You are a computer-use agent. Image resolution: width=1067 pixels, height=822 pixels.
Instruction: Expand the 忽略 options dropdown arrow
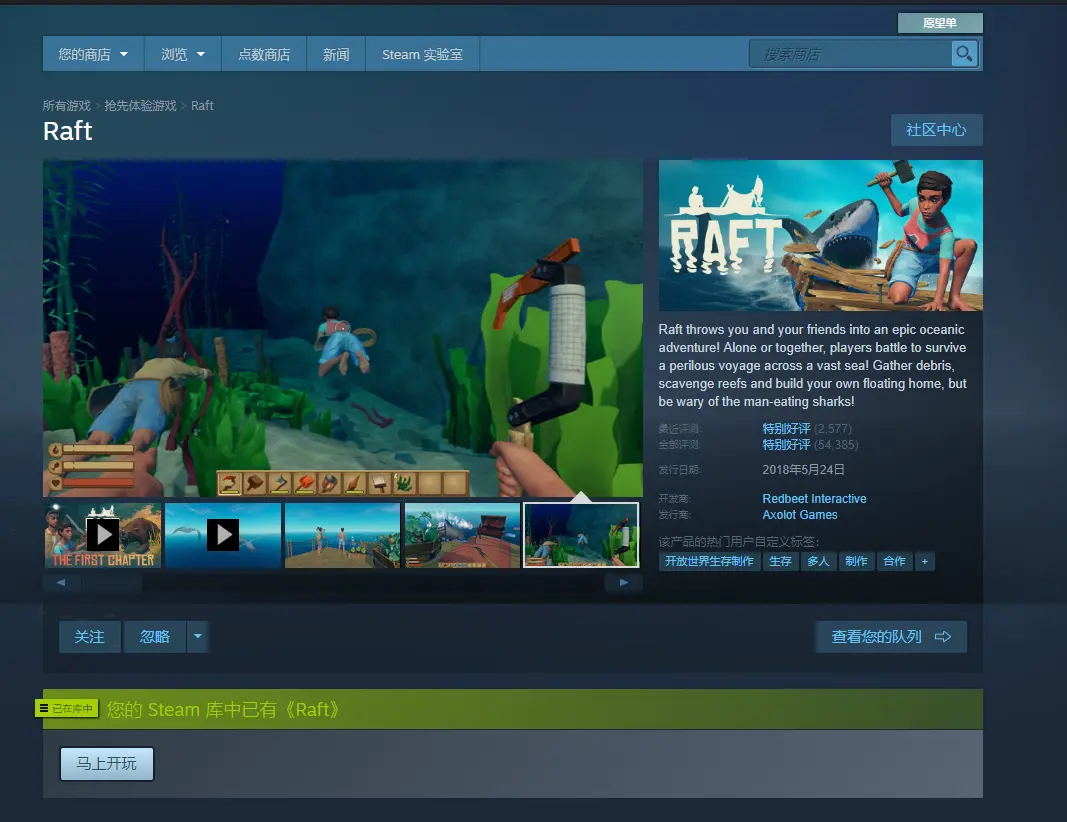pyautogui.click(x=197, y=637)
